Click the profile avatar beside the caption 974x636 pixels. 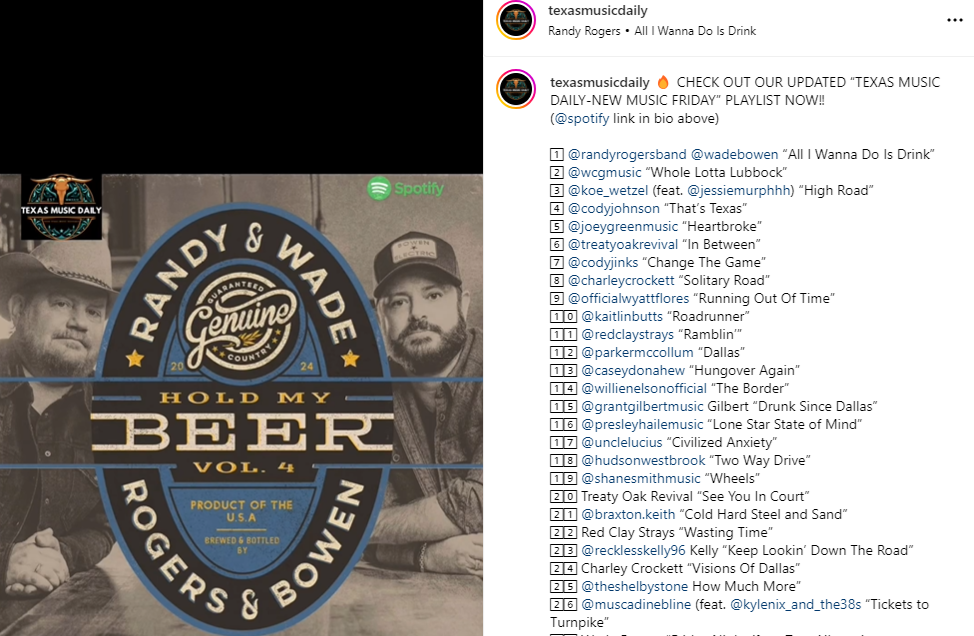coord(516,89)
